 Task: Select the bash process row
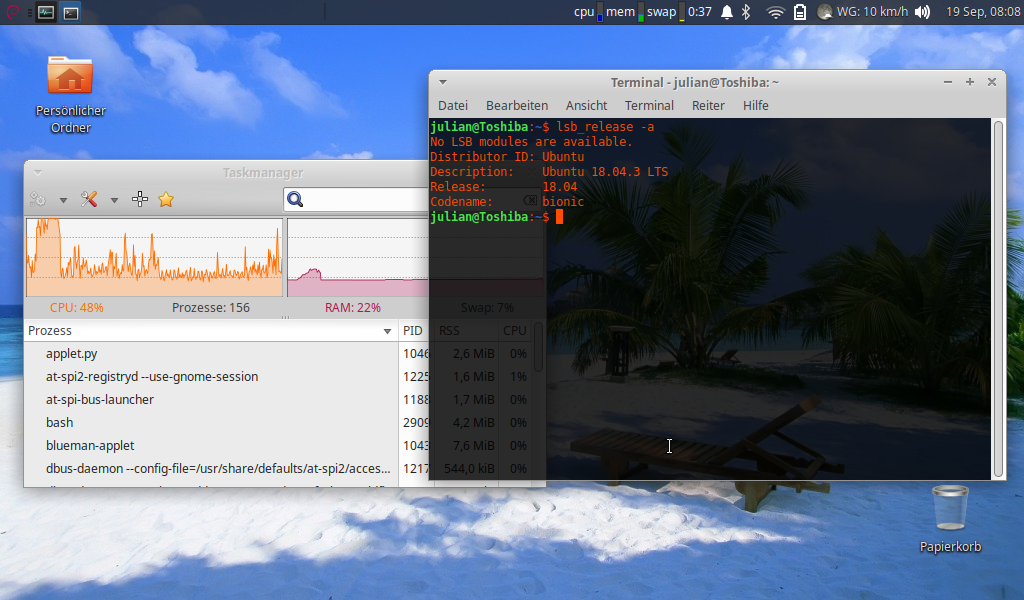tap(278, 422)
